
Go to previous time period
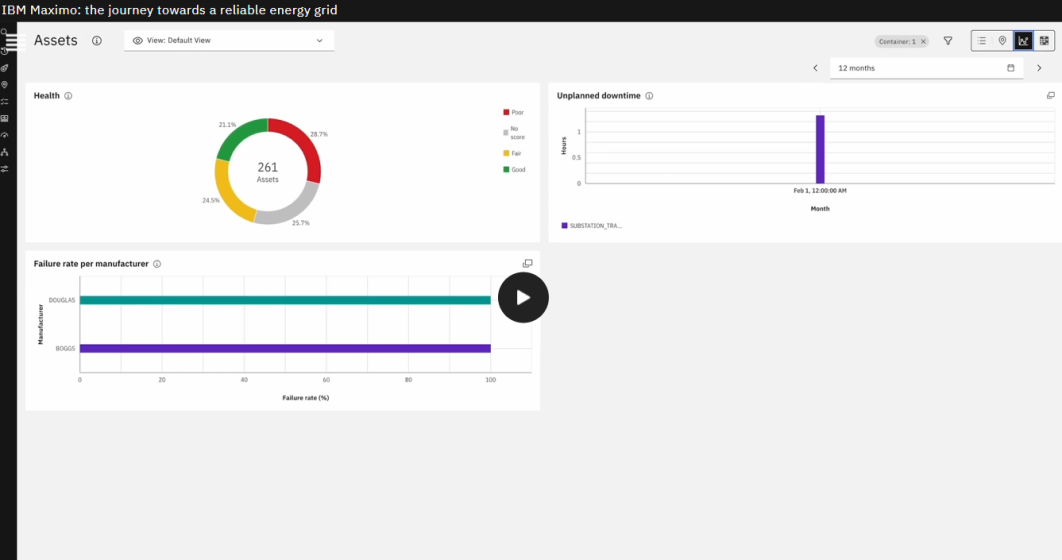point(815,68)
